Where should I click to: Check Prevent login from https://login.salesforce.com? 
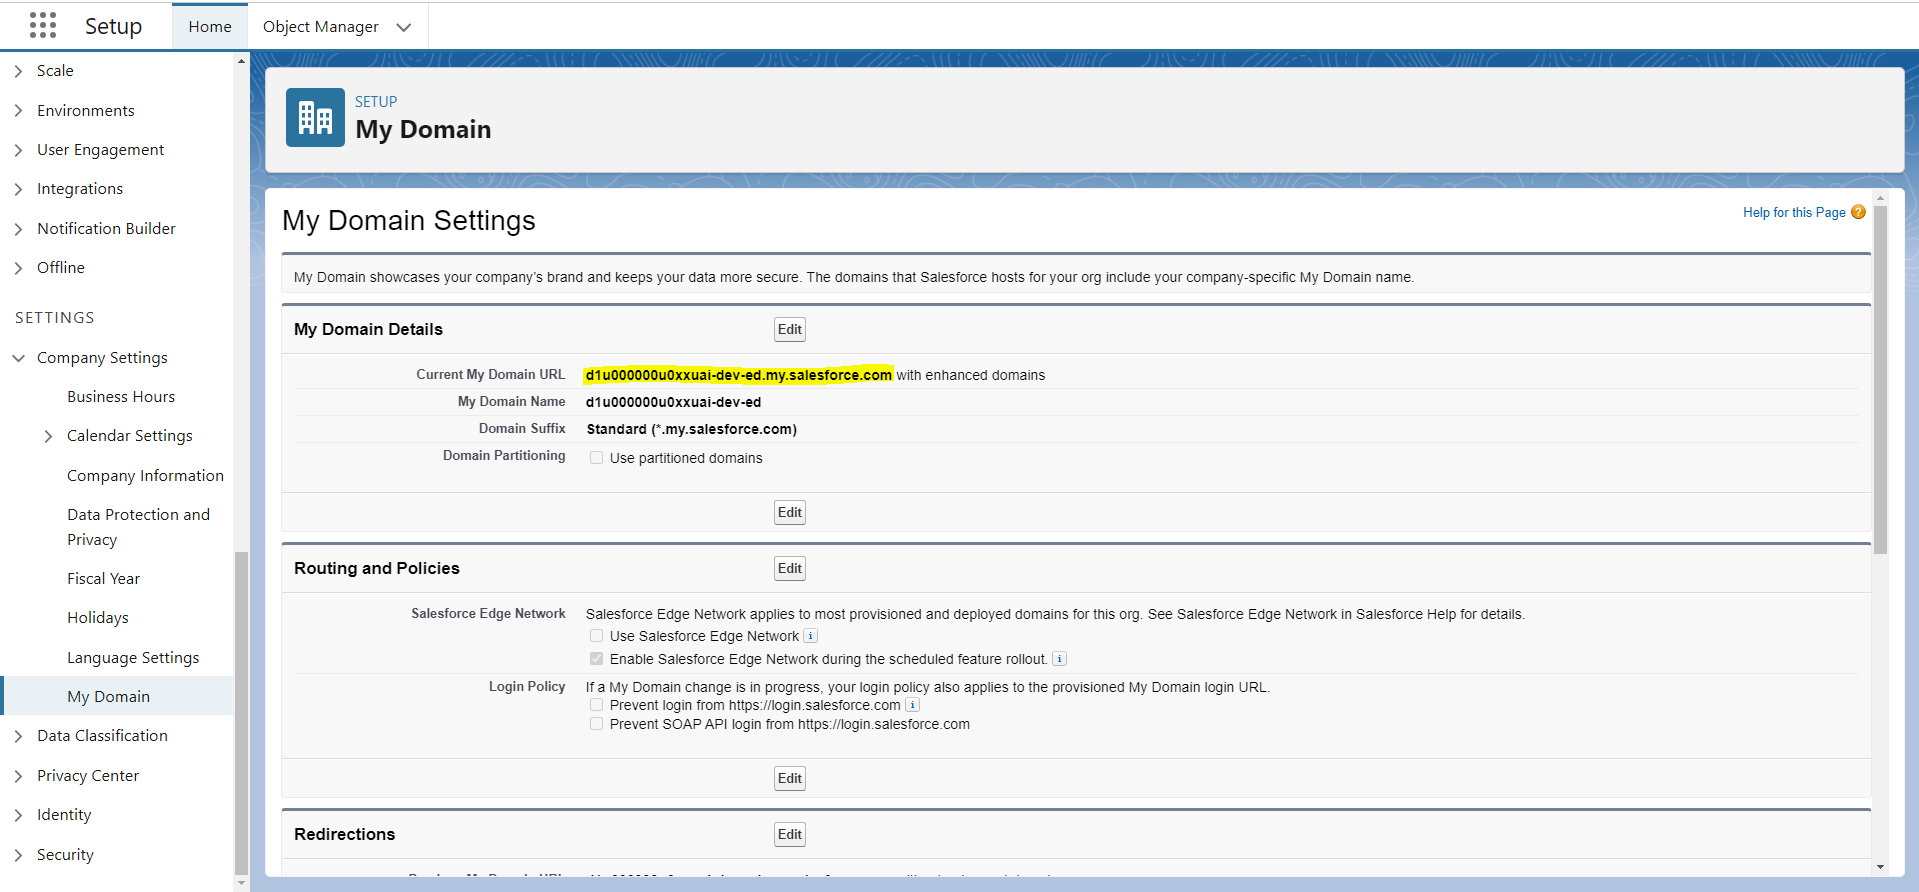(x=596, y=705)
